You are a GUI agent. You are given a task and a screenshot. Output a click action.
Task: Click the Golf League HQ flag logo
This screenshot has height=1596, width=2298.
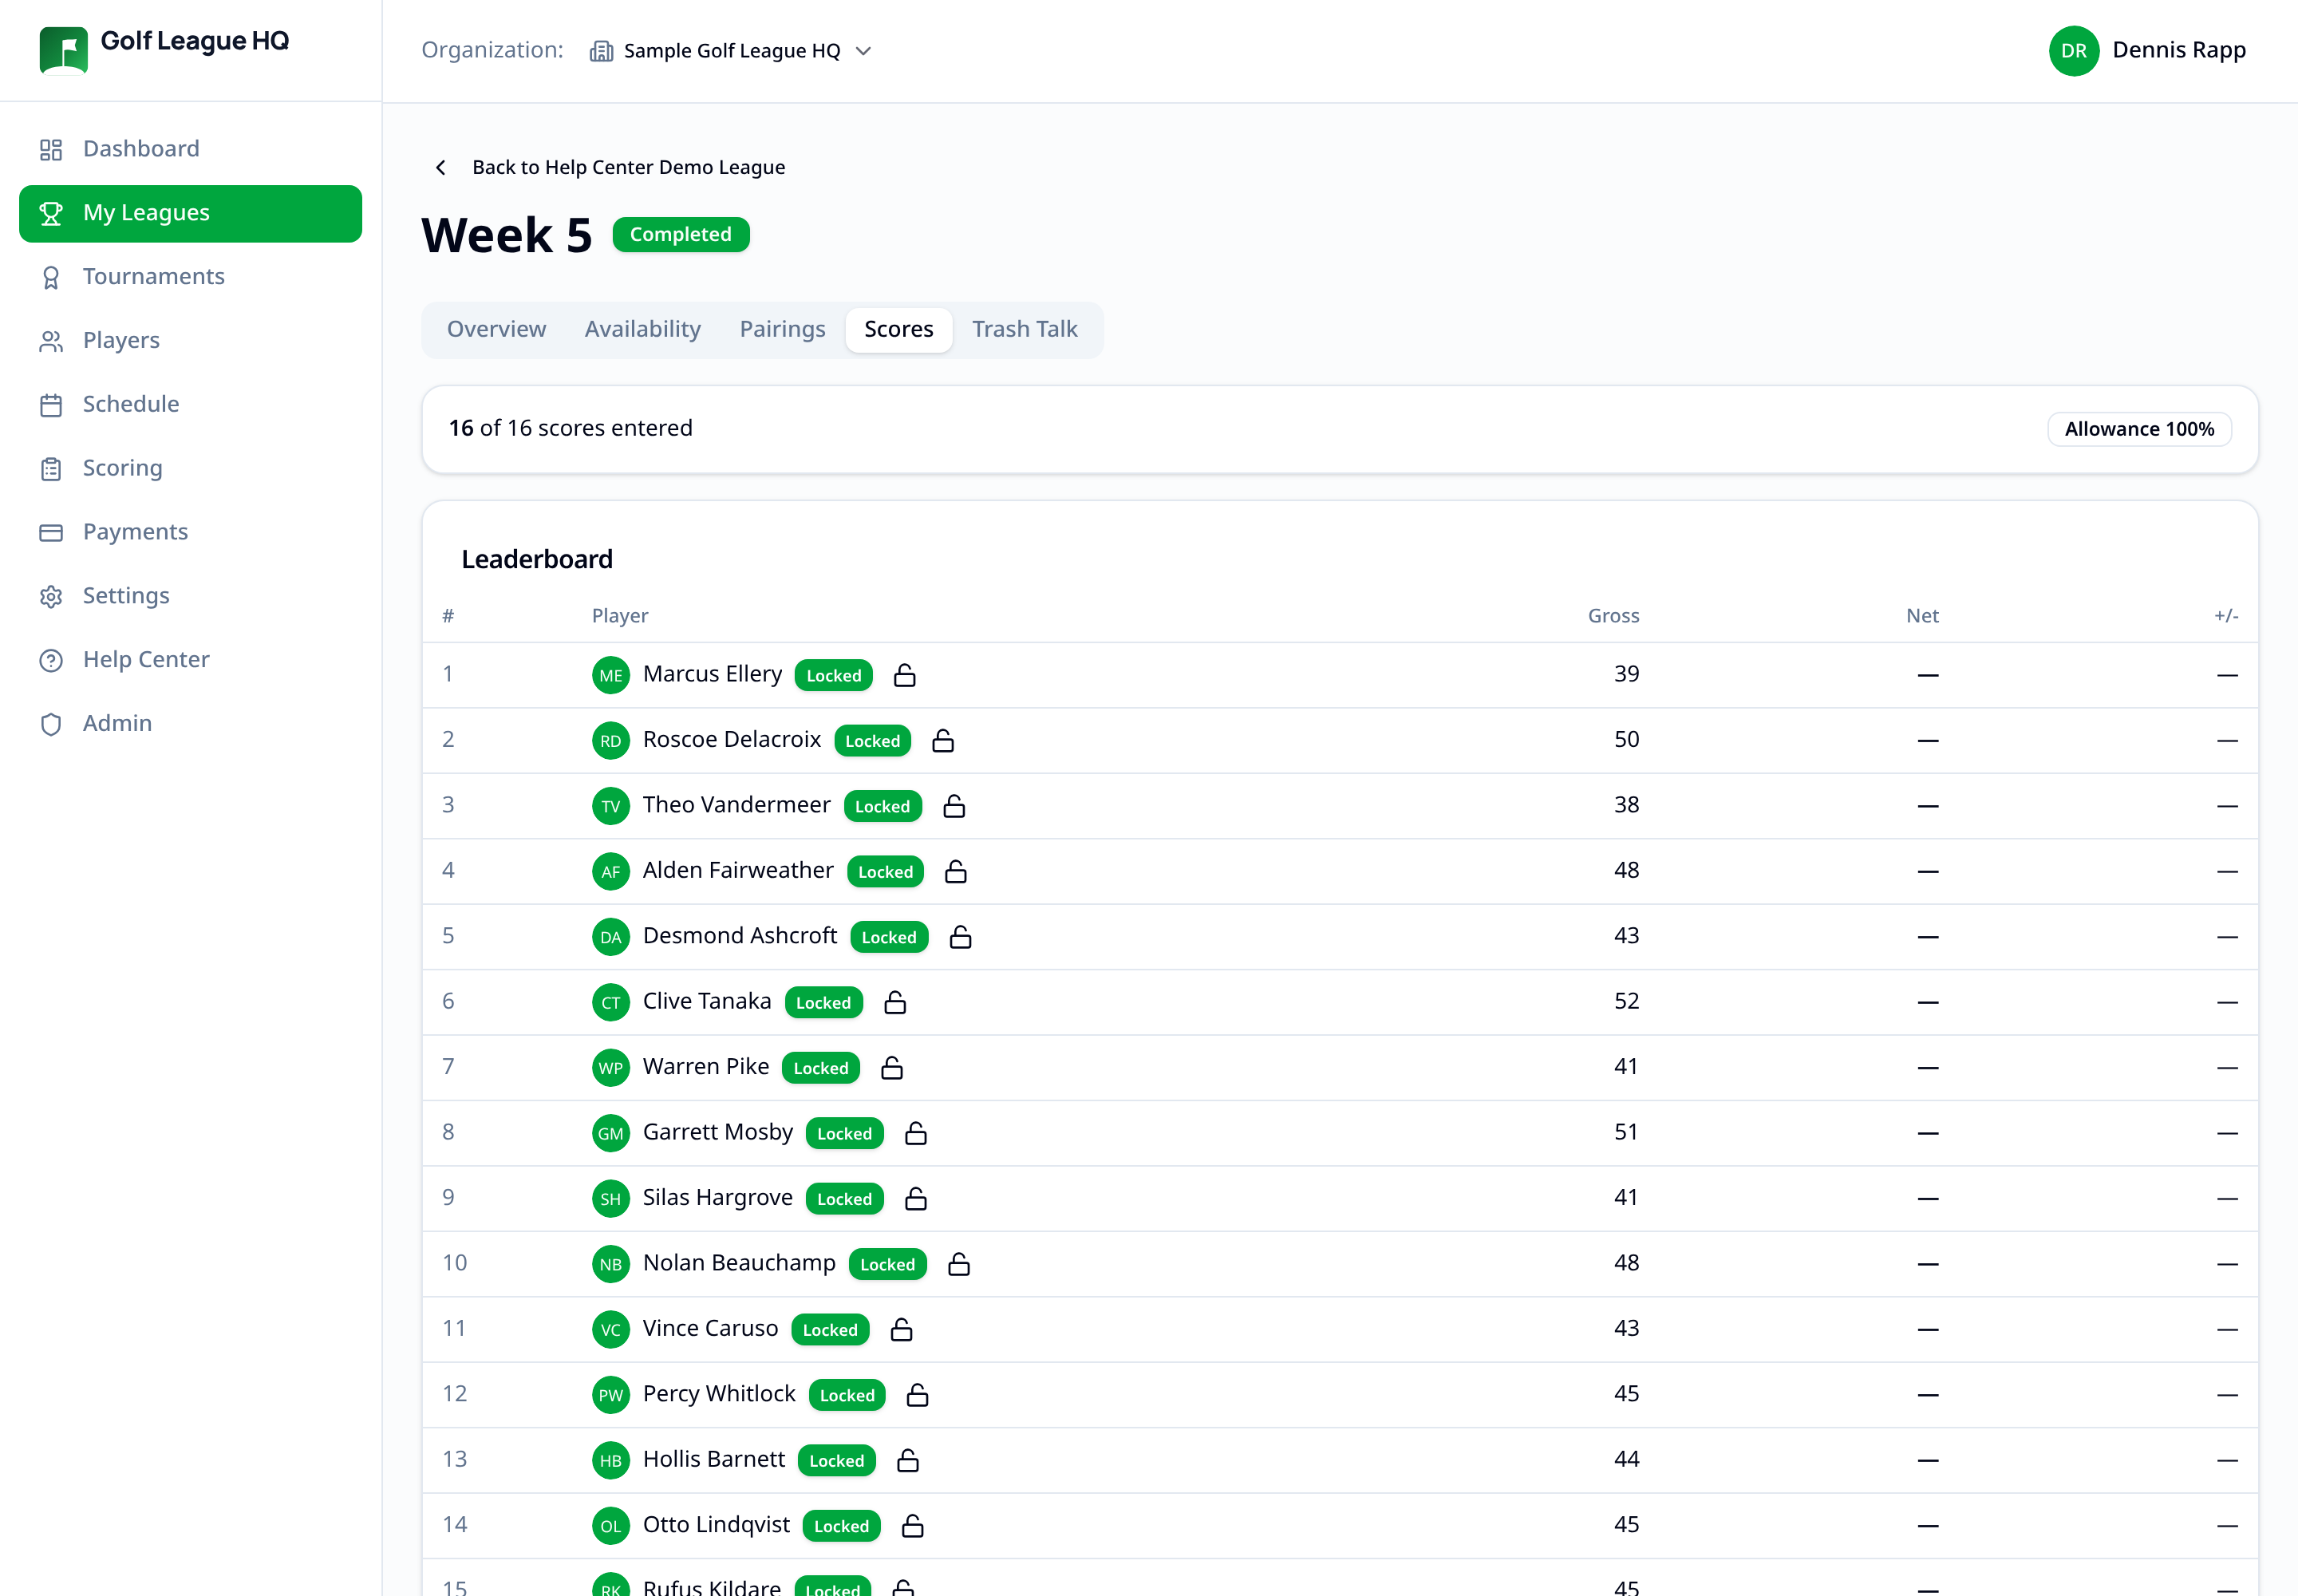click(63, 50)
